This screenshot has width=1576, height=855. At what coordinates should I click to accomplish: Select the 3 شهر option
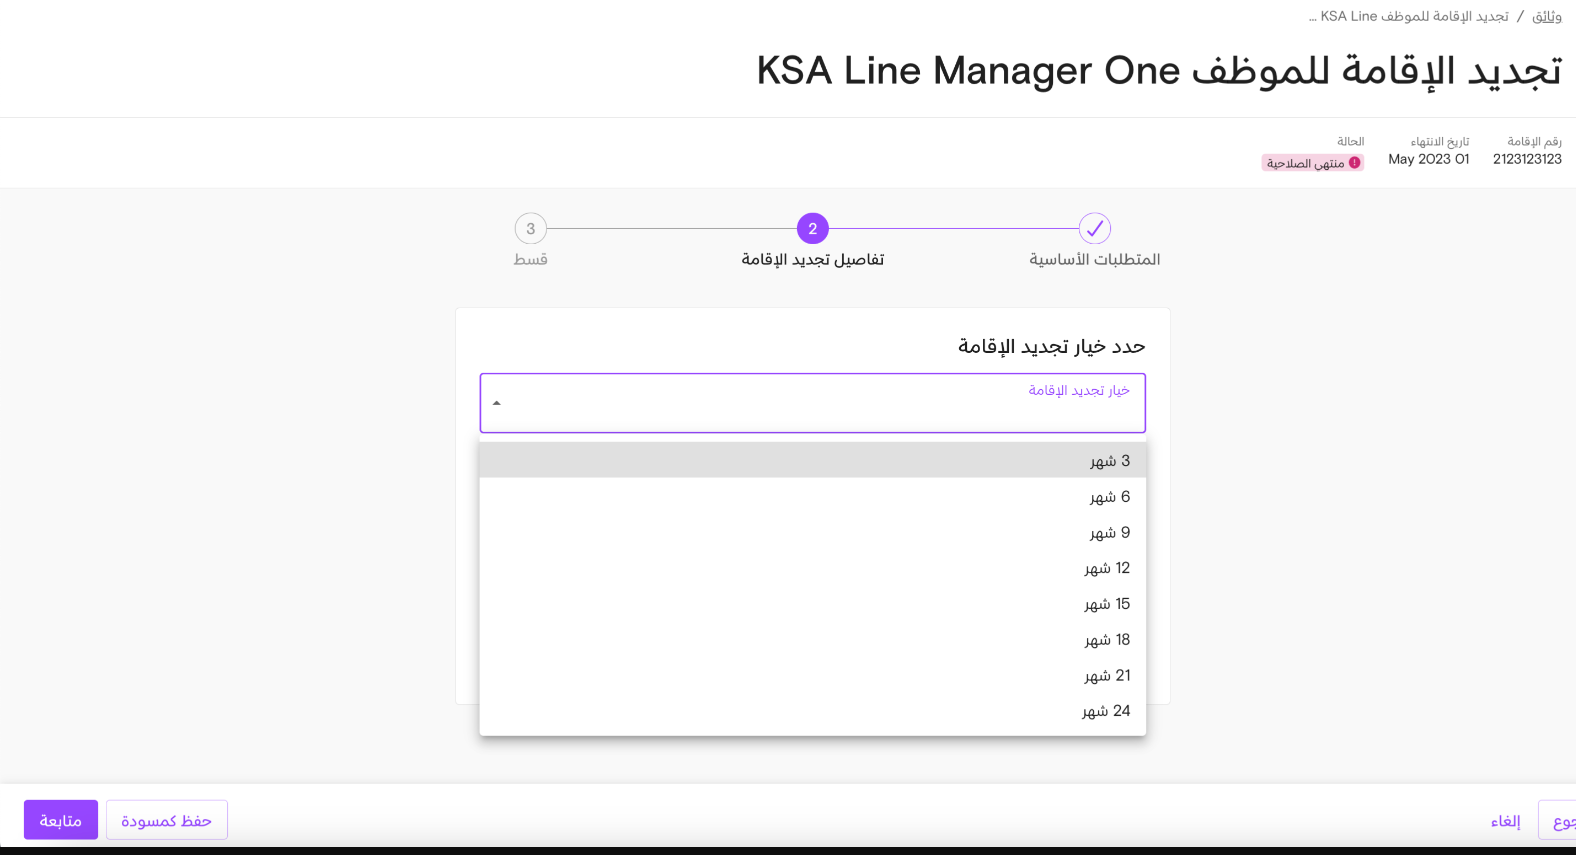813,460
